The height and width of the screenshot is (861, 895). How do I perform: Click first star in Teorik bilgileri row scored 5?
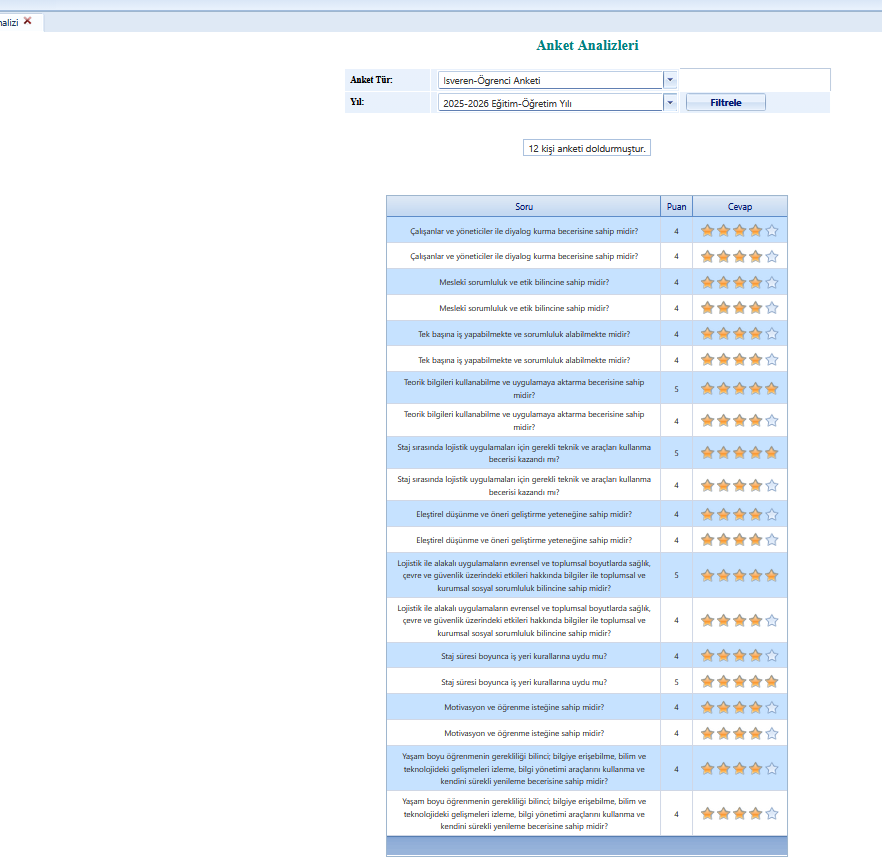[x=707, y=389]
